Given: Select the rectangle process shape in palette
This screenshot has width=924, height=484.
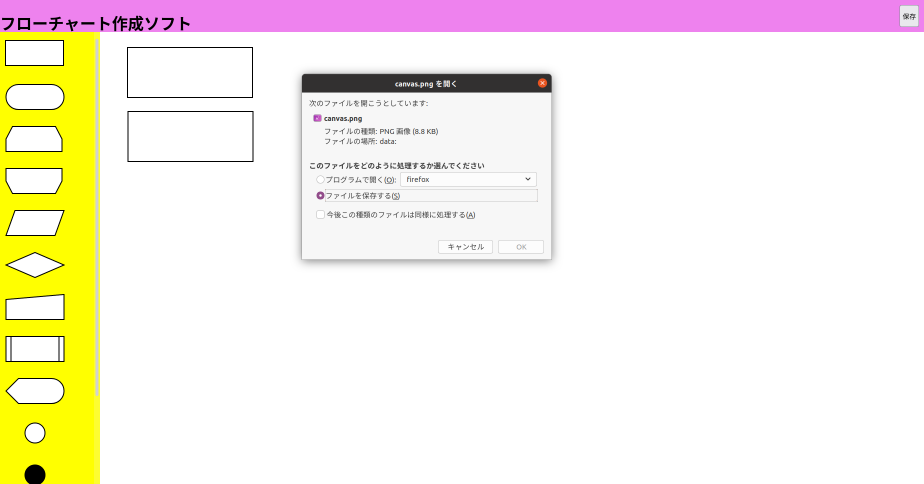Looking at the screenshot, I should [34, 53].
